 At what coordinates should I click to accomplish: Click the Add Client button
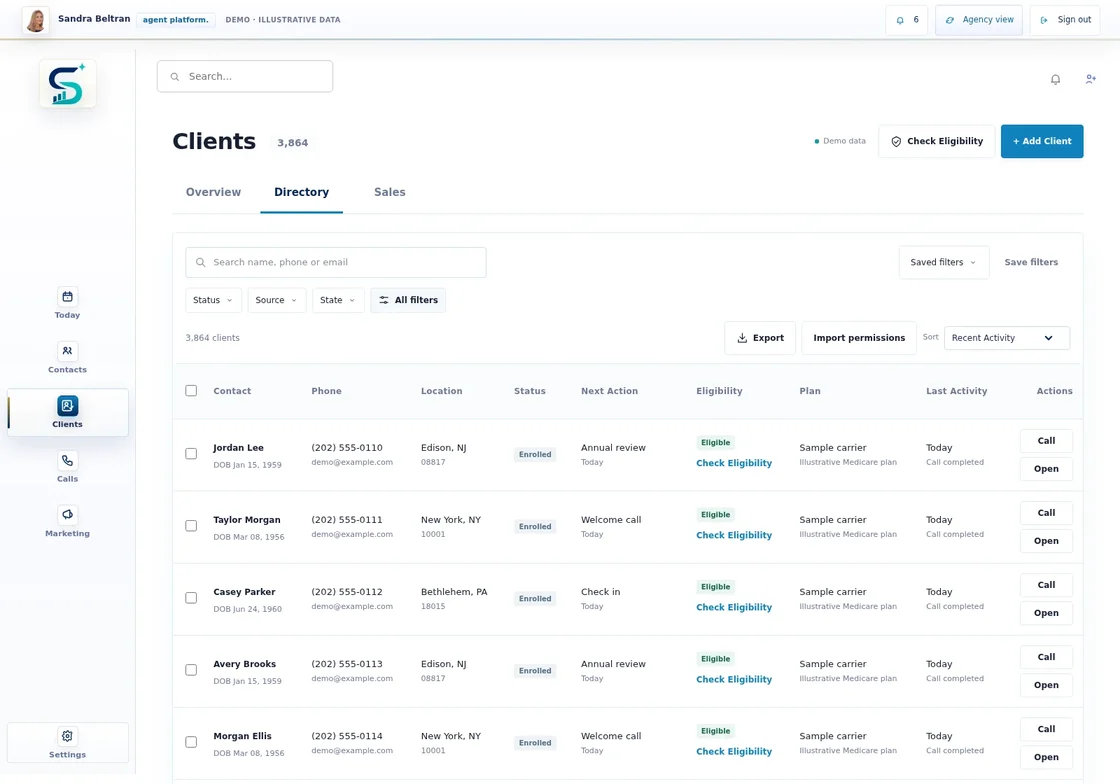point(1041,141)
